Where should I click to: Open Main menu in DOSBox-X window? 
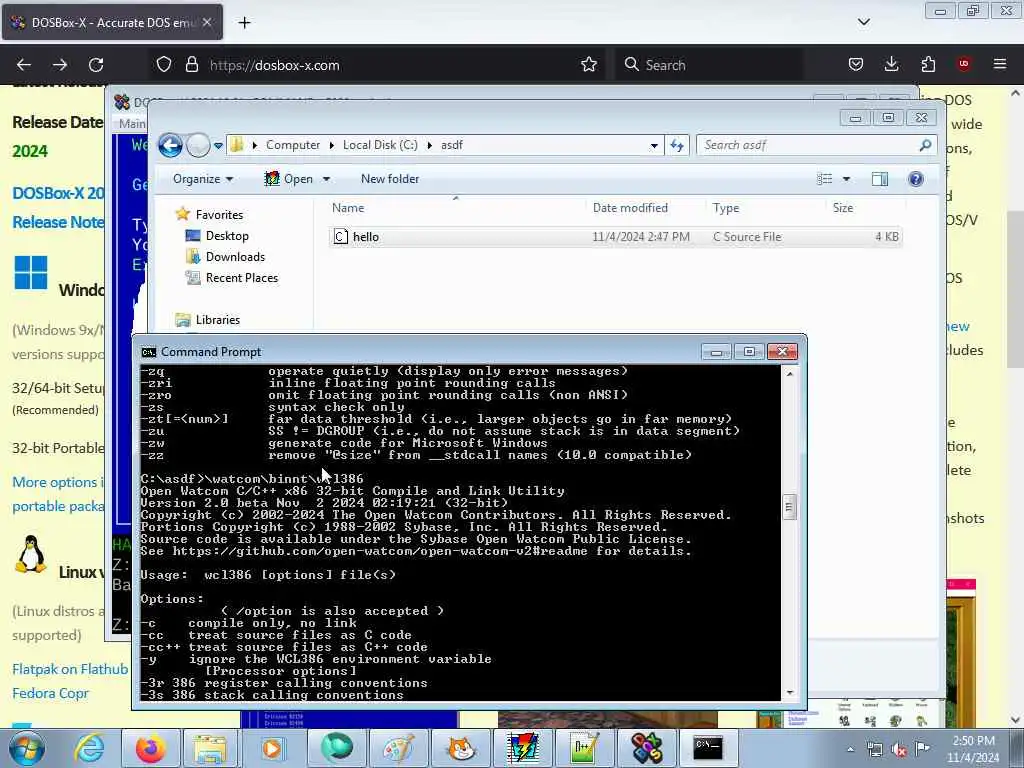coord(131,123)
